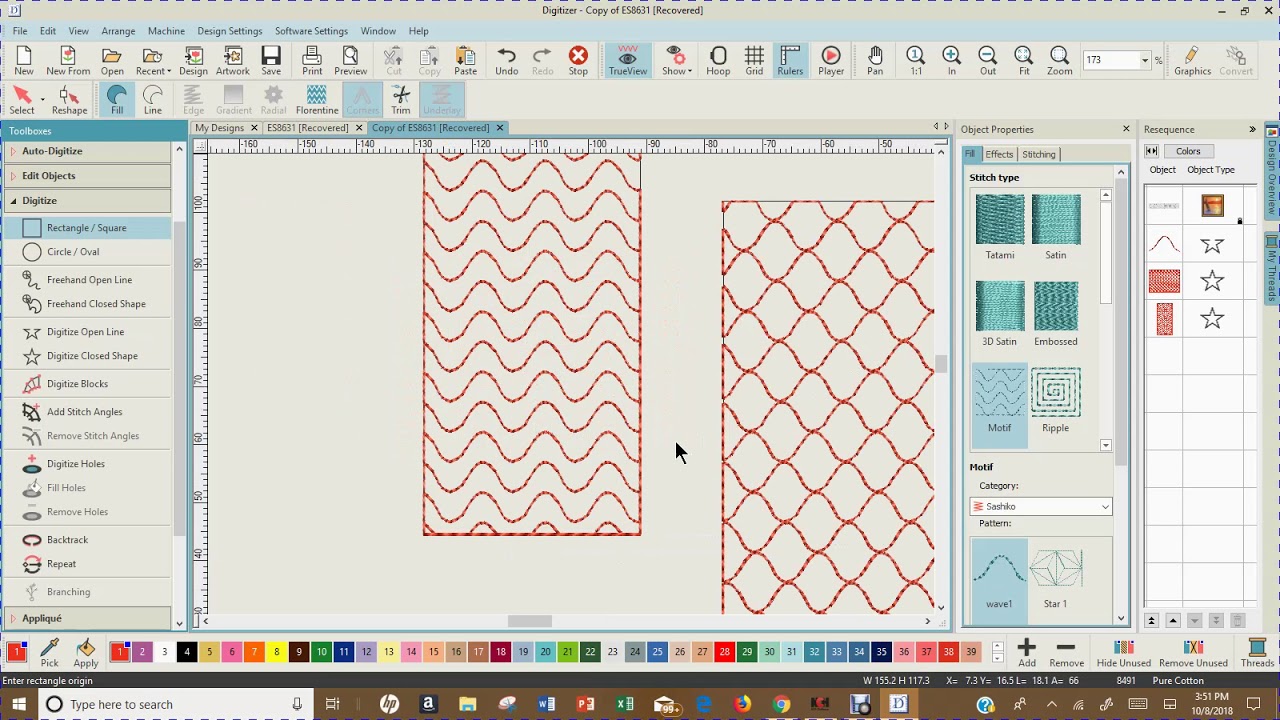Open the Machine menu
Viewport: 1280px width, 720px height.
(x=166, y=31)
